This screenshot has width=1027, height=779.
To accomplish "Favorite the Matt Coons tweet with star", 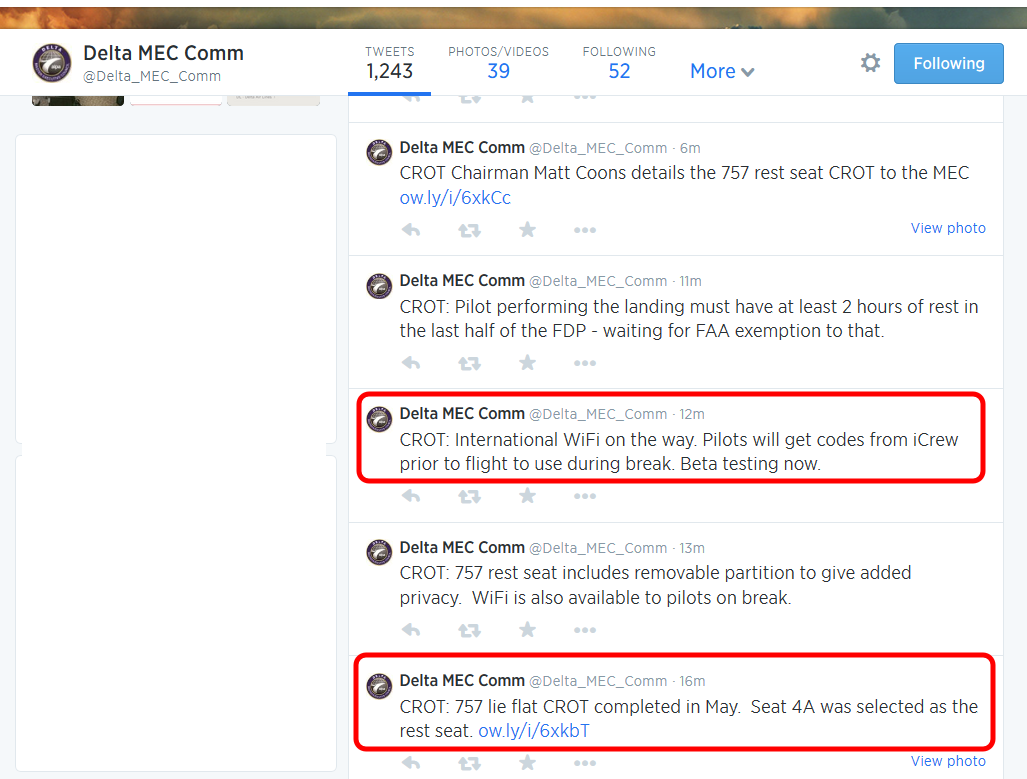I will click(527, 230).
